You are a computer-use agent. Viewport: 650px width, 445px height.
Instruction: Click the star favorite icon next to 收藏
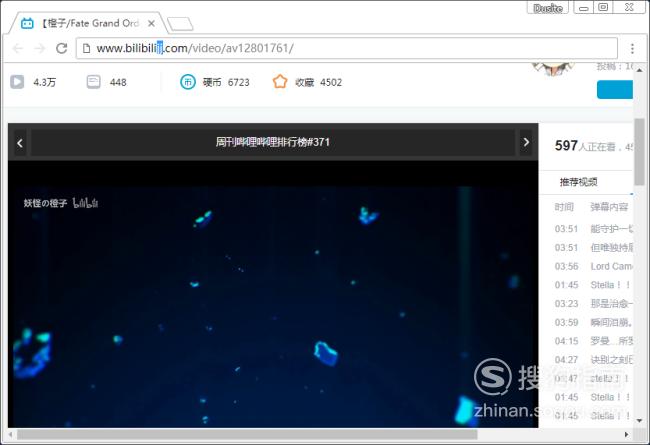pos(280,81)
